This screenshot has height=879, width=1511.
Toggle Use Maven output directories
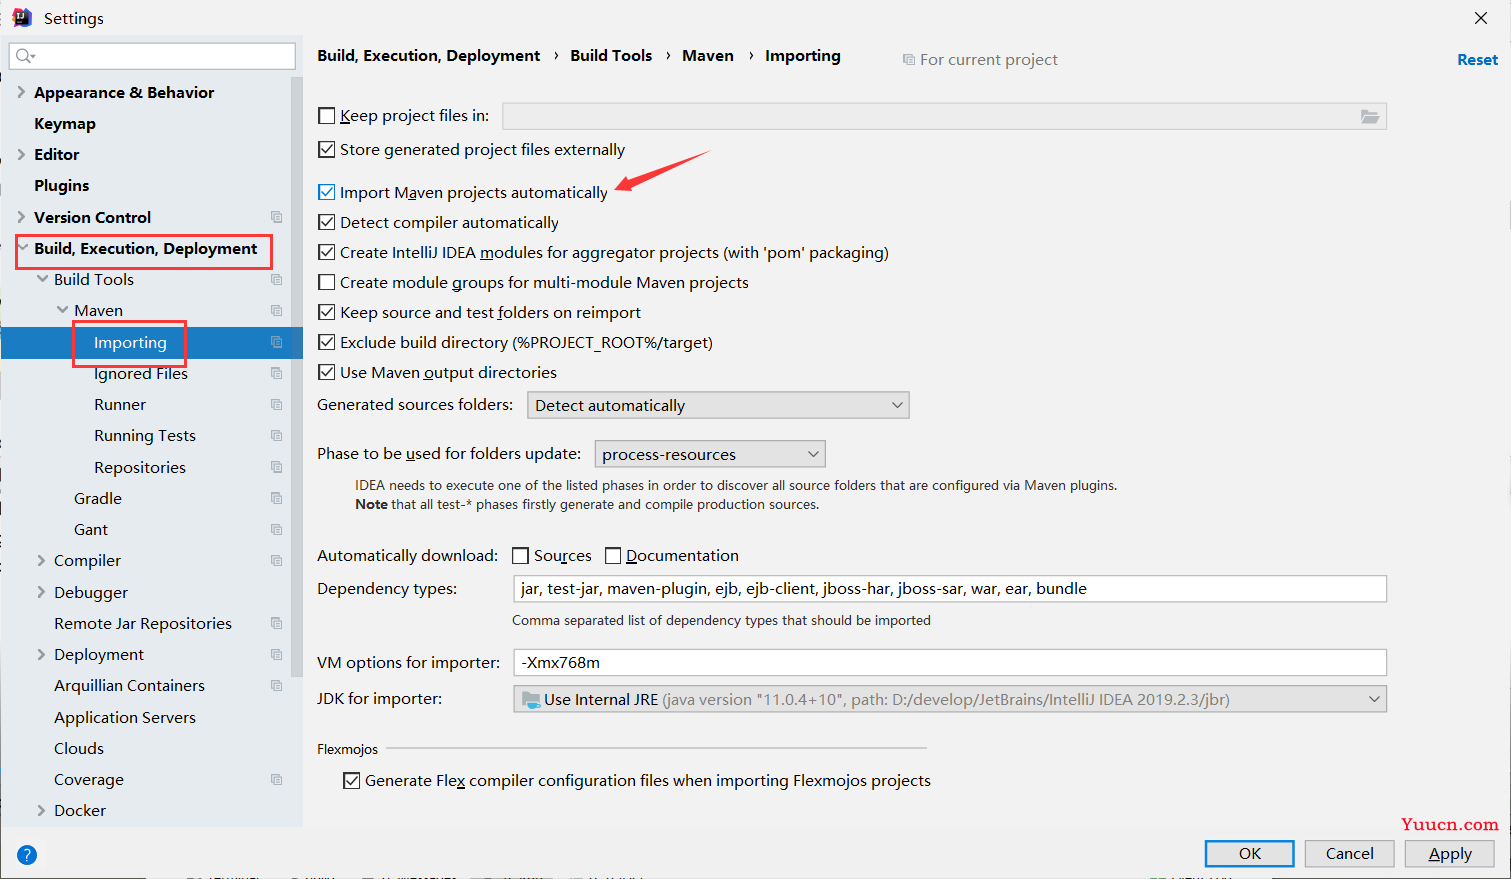click(x=327, y=372)
